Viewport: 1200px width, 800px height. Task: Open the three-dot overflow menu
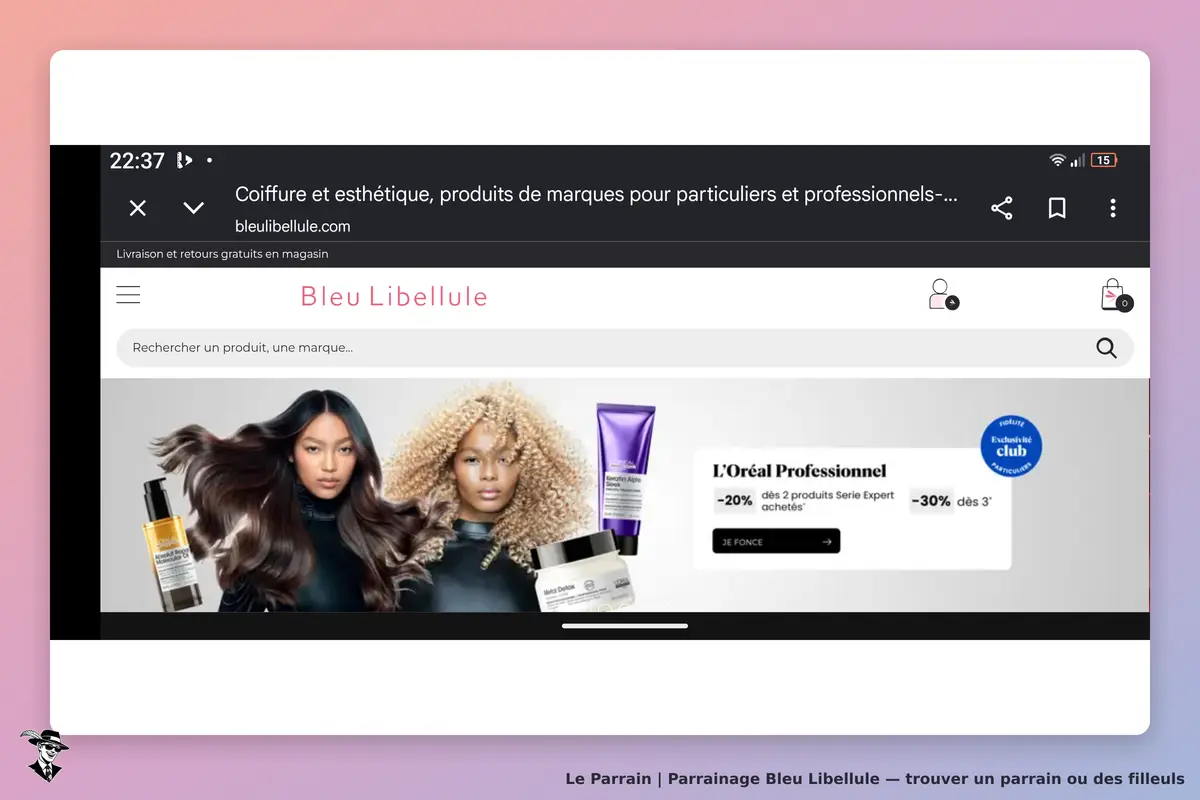click(x=1112, y=208)
